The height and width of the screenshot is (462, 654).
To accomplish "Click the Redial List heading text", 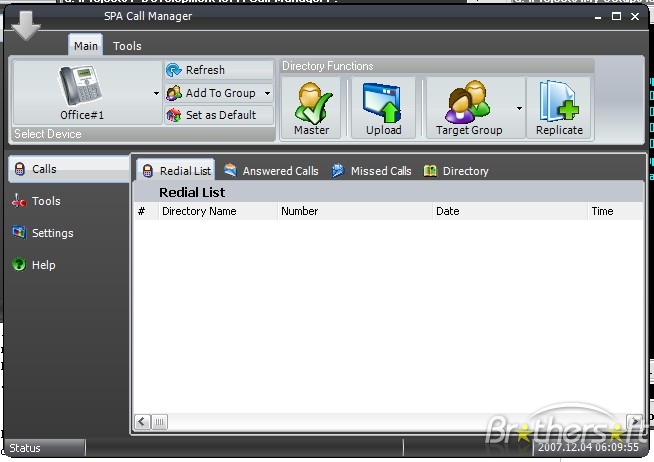I will pos(192,192).
